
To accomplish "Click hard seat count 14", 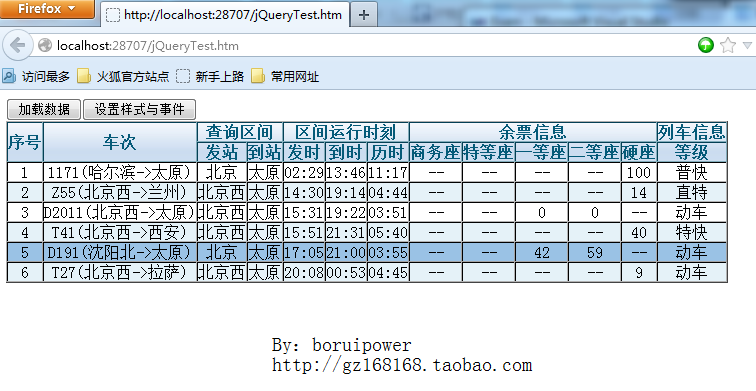I will (x=639, y=192).
